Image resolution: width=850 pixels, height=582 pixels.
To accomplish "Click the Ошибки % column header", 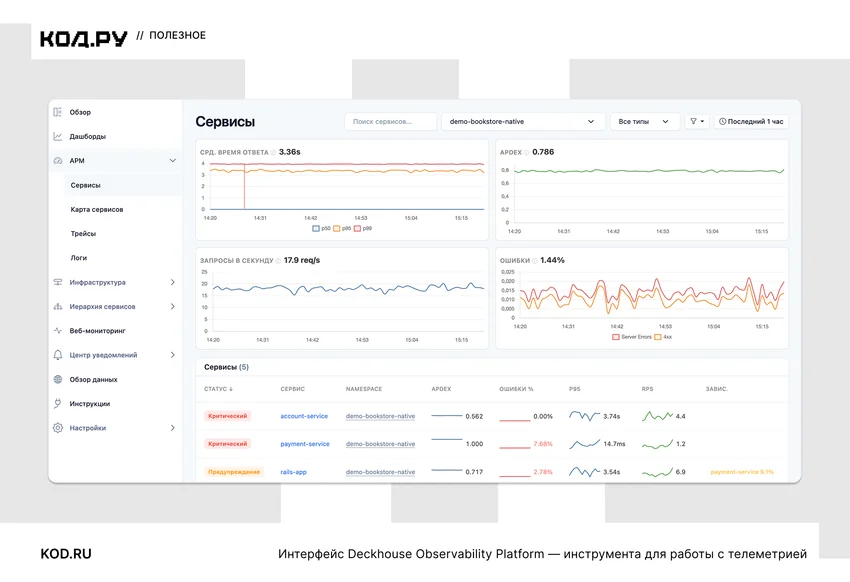I will click(x=516, y=389).
